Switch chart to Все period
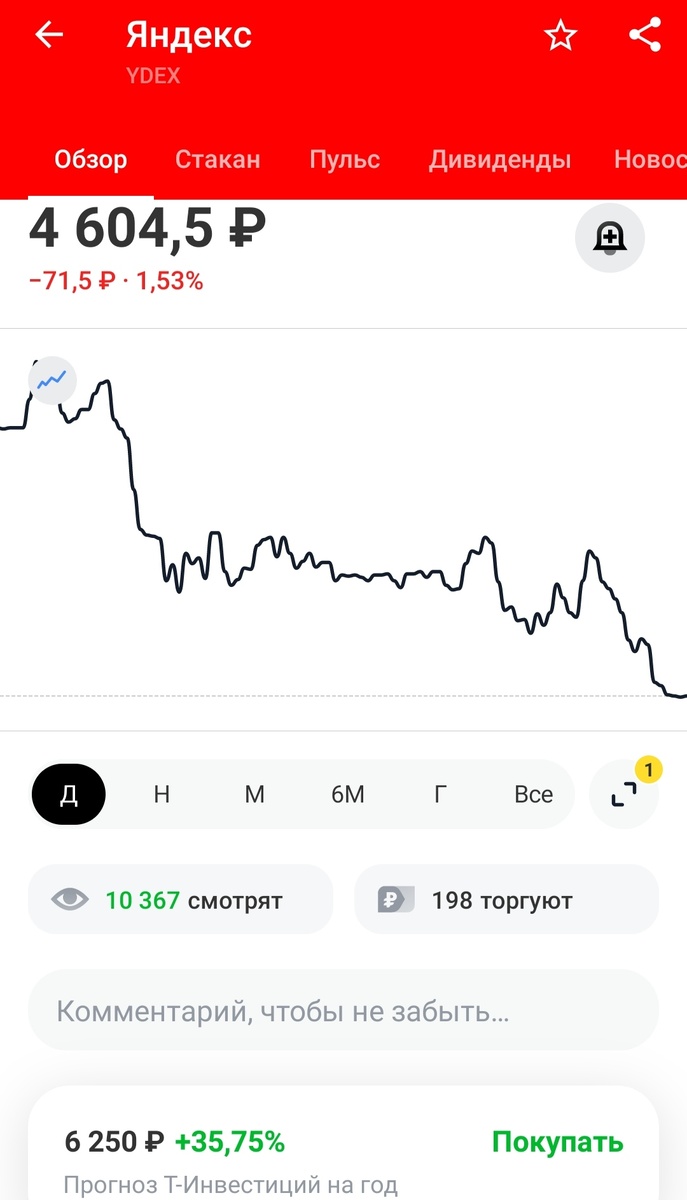687x1200 pixels. click(533, 793)
